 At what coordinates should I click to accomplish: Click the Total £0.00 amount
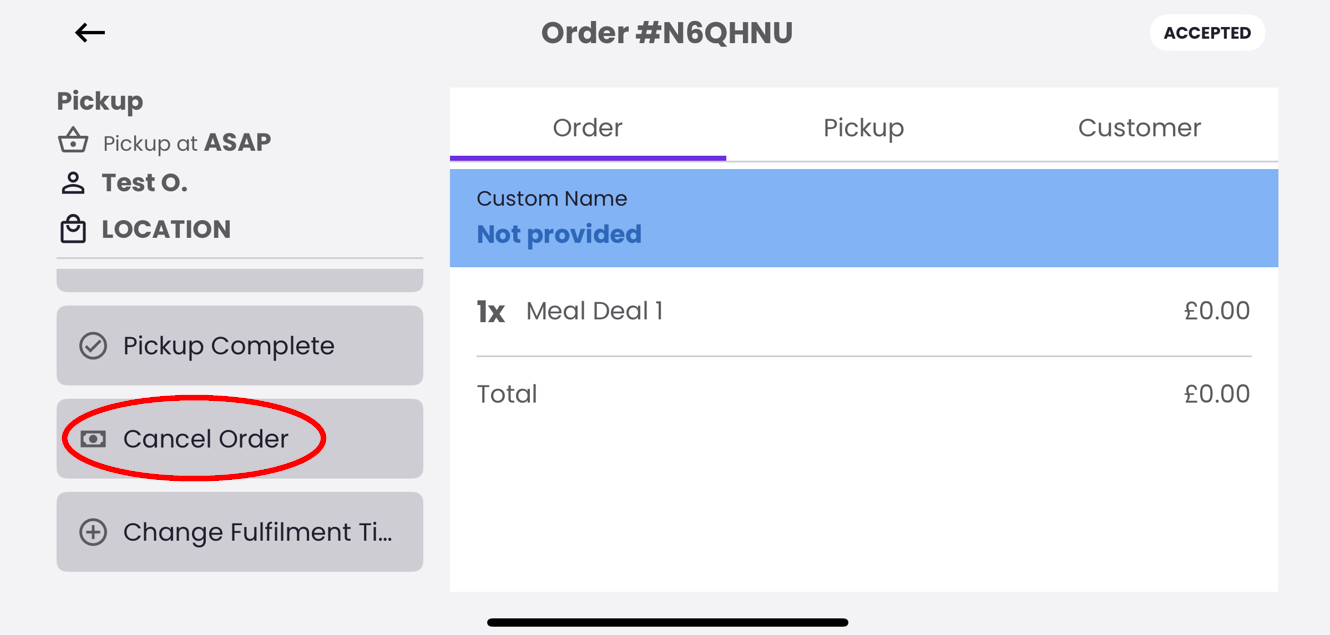1216,394
